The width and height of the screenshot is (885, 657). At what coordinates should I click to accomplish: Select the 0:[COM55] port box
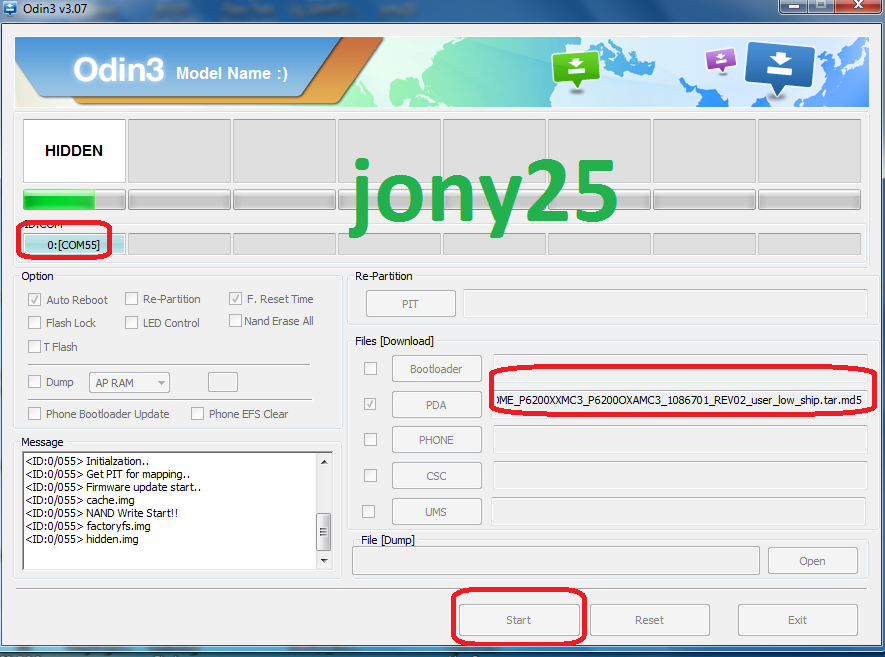(x=74, y=245)
